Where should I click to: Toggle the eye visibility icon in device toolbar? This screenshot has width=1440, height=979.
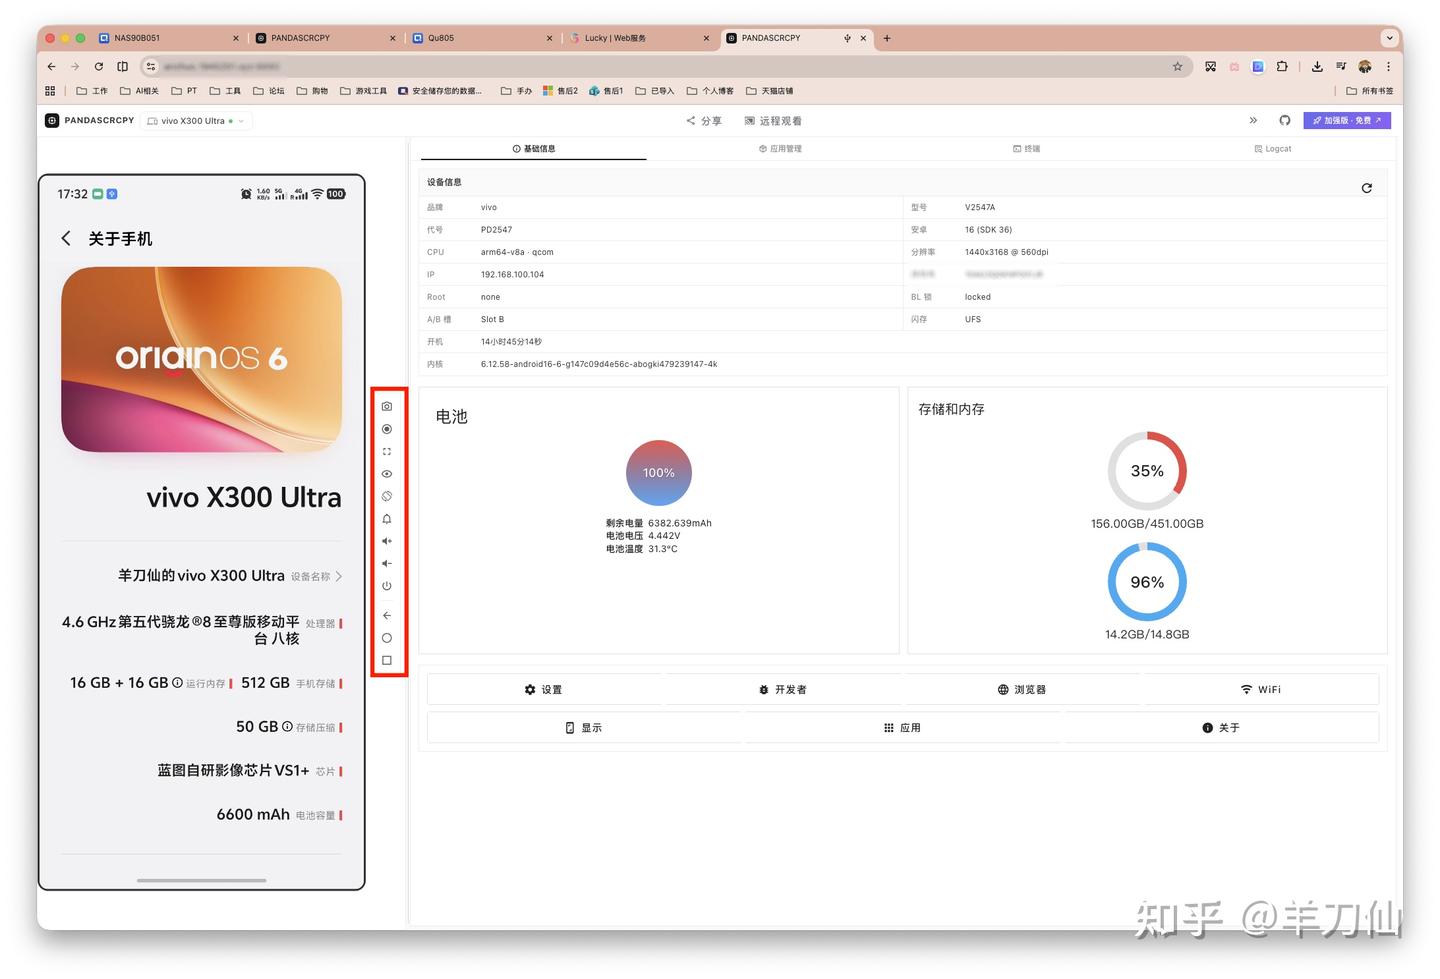(387, 474)
